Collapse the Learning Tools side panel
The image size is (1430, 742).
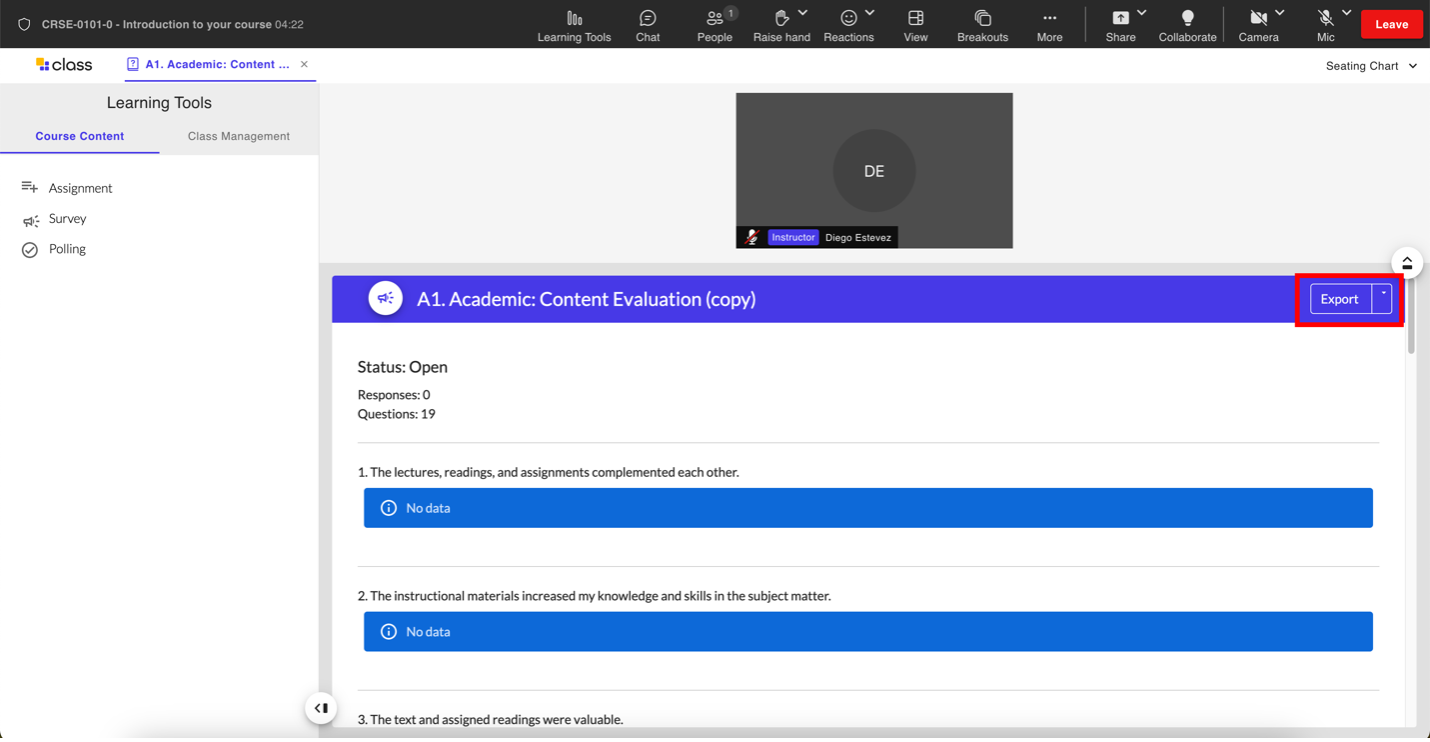pyautogui.click(x=320, y=708)
